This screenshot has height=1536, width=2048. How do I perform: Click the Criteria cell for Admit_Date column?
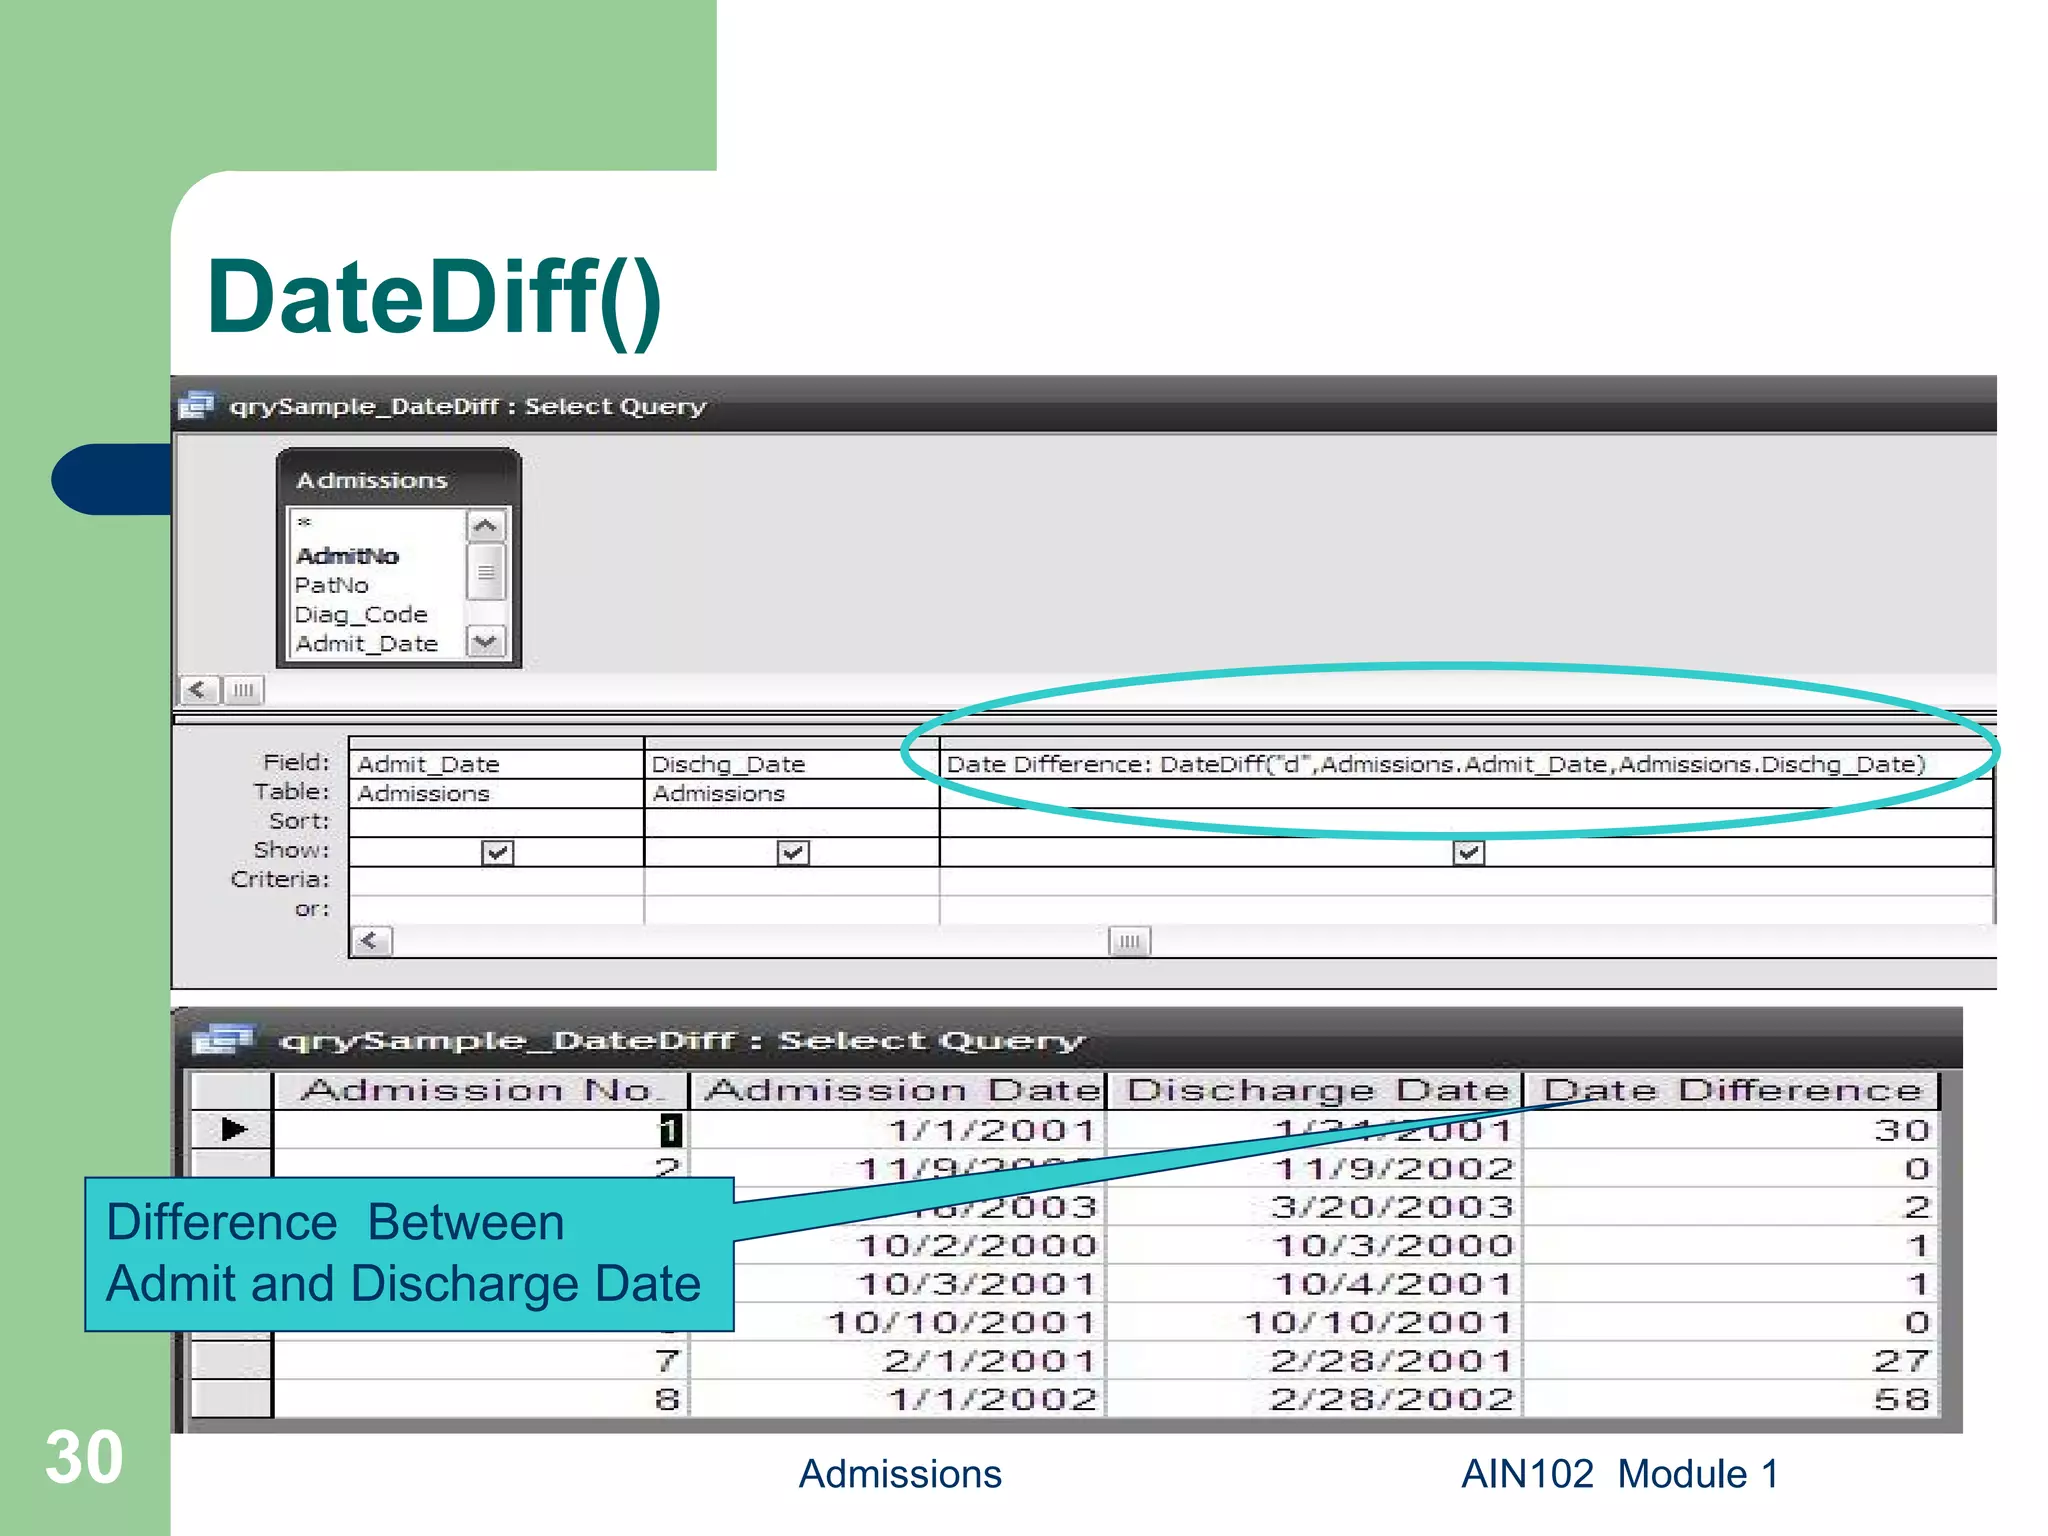click(496, 880)
